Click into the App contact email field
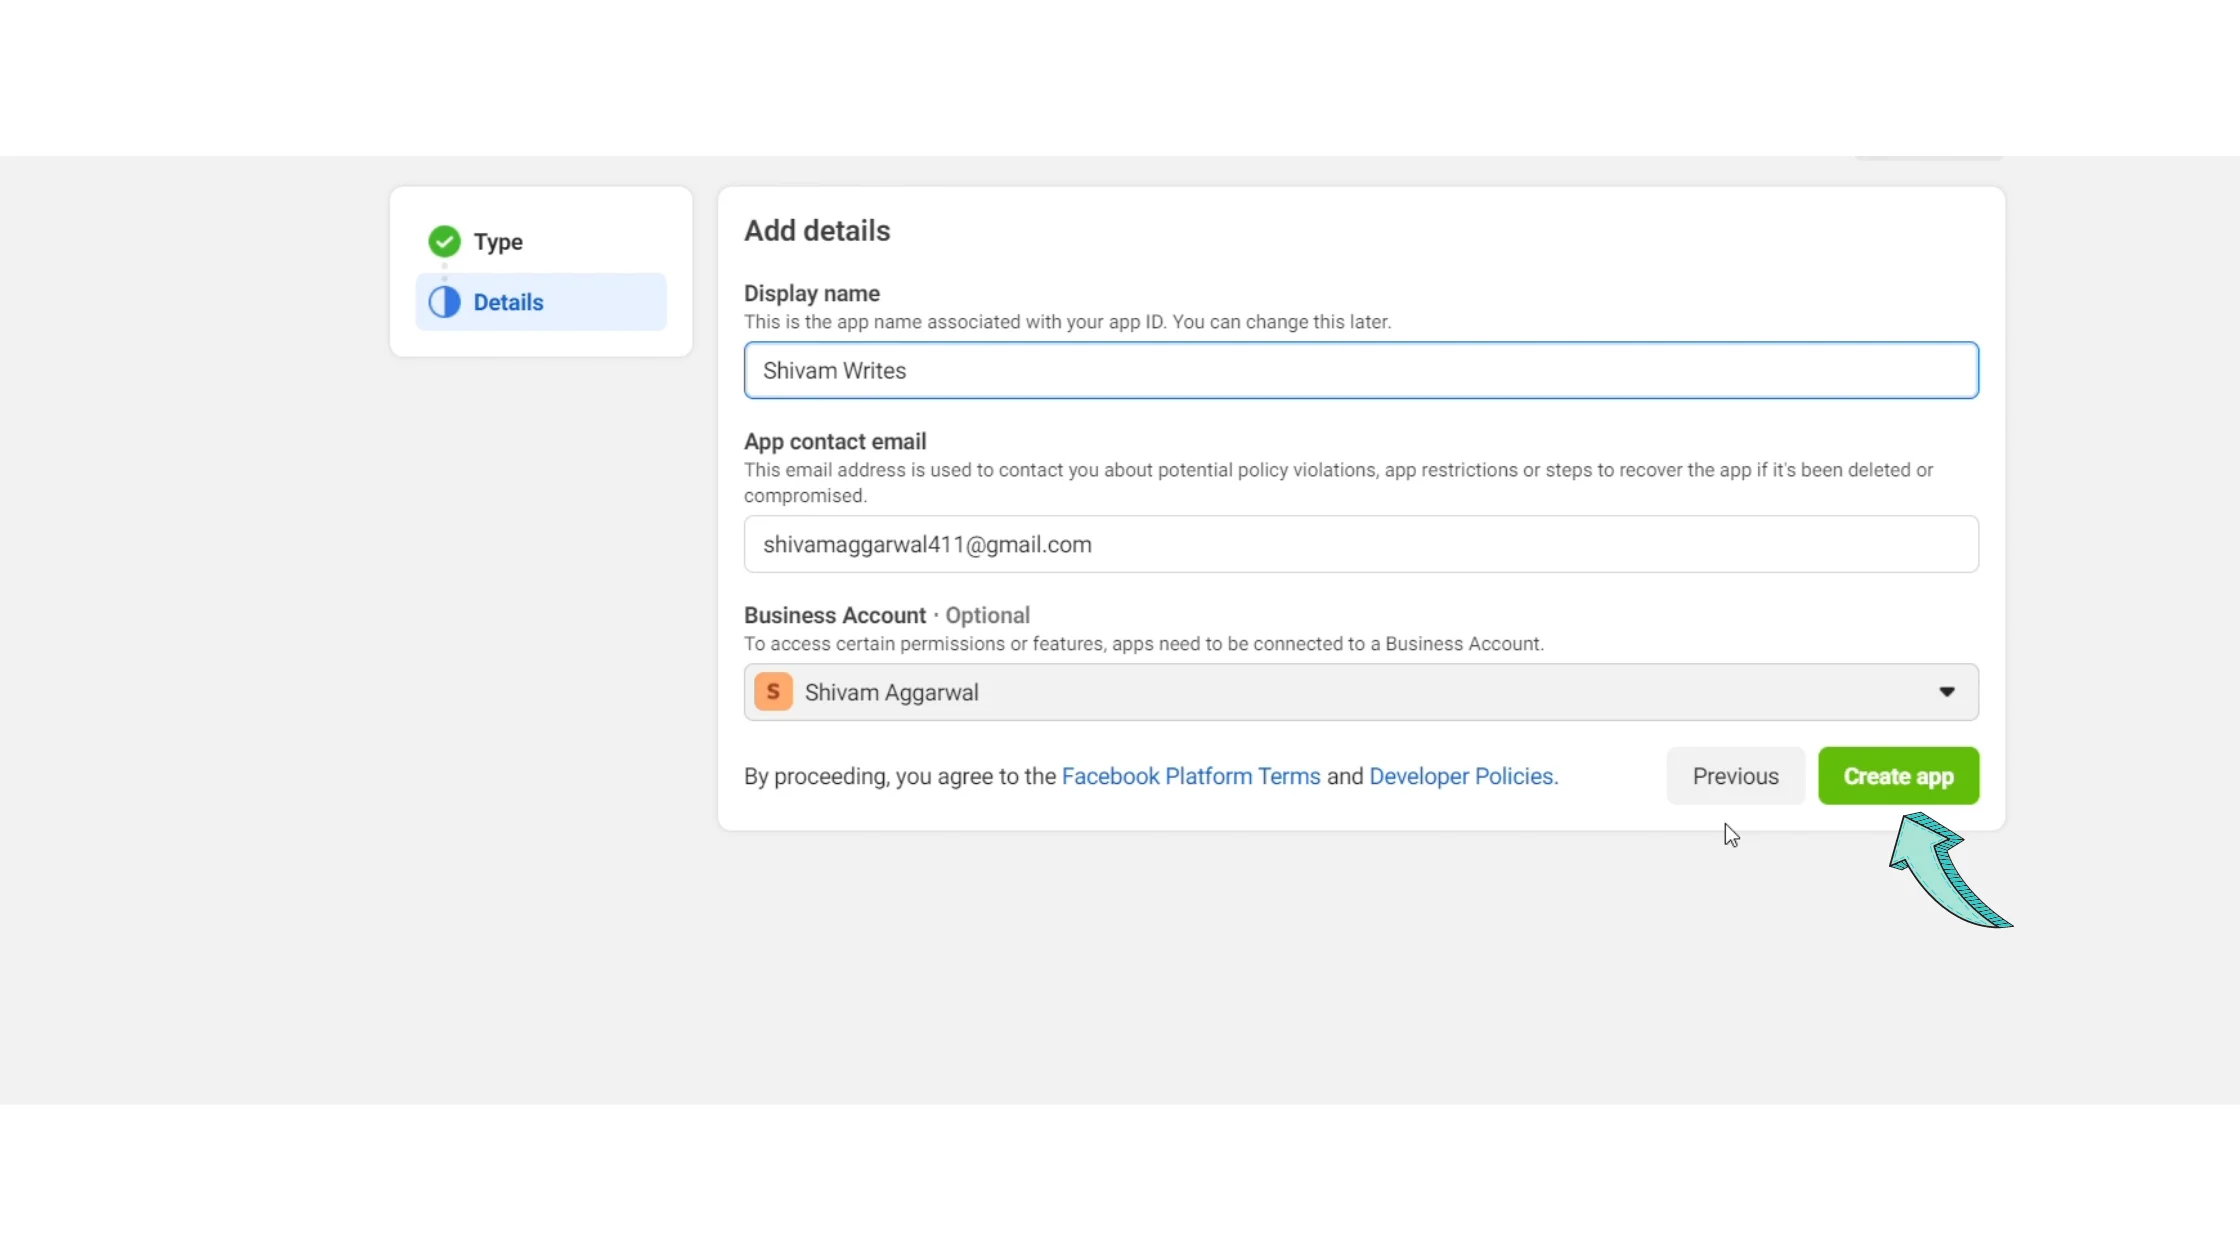 tap(1360, 544)
